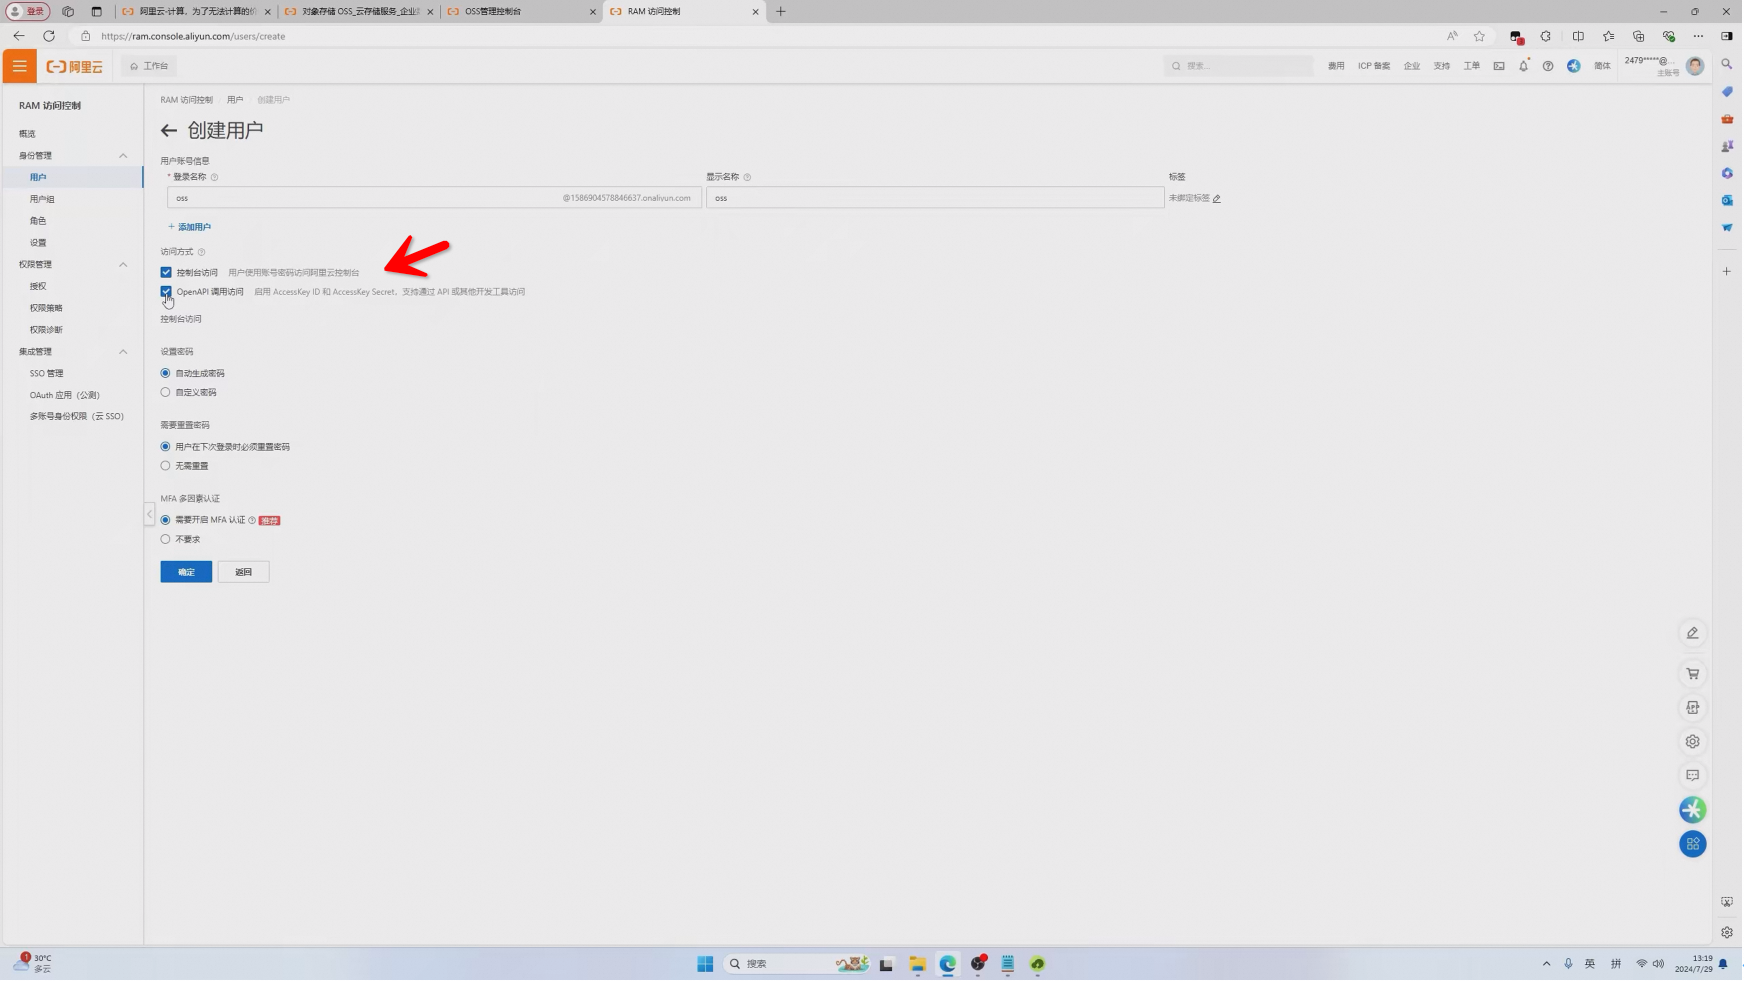
Task: Add this page to browser favorites
Action: pyautogui.click(x=1480, y=36)
